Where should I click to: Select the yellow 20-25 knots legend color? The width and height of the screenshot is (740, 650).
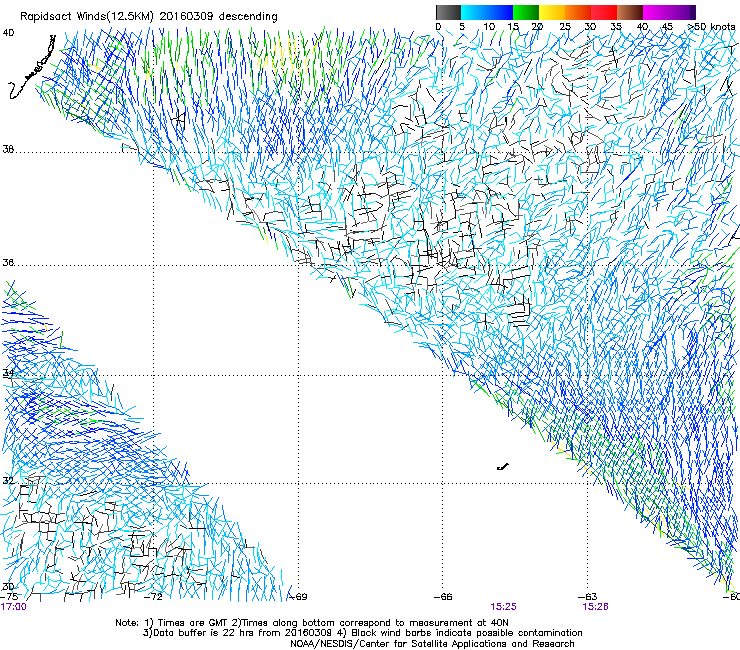(x=552, y=12)
